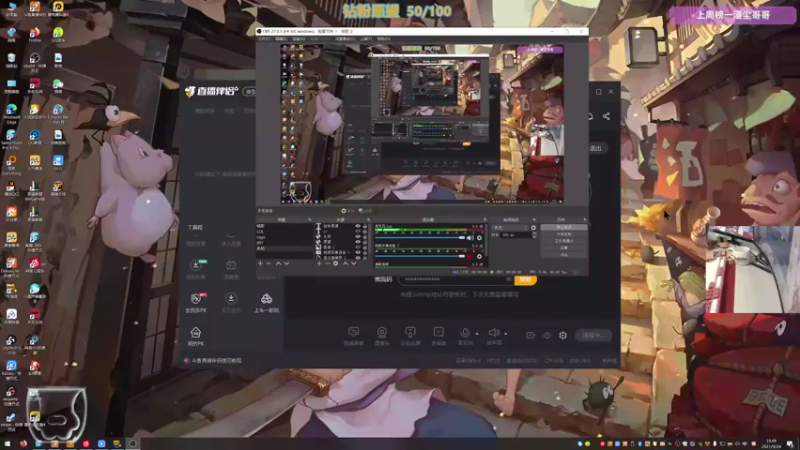Toggle eye visibility of second text source
Viewport: 800px width, 450px height.
click(358, 232)
